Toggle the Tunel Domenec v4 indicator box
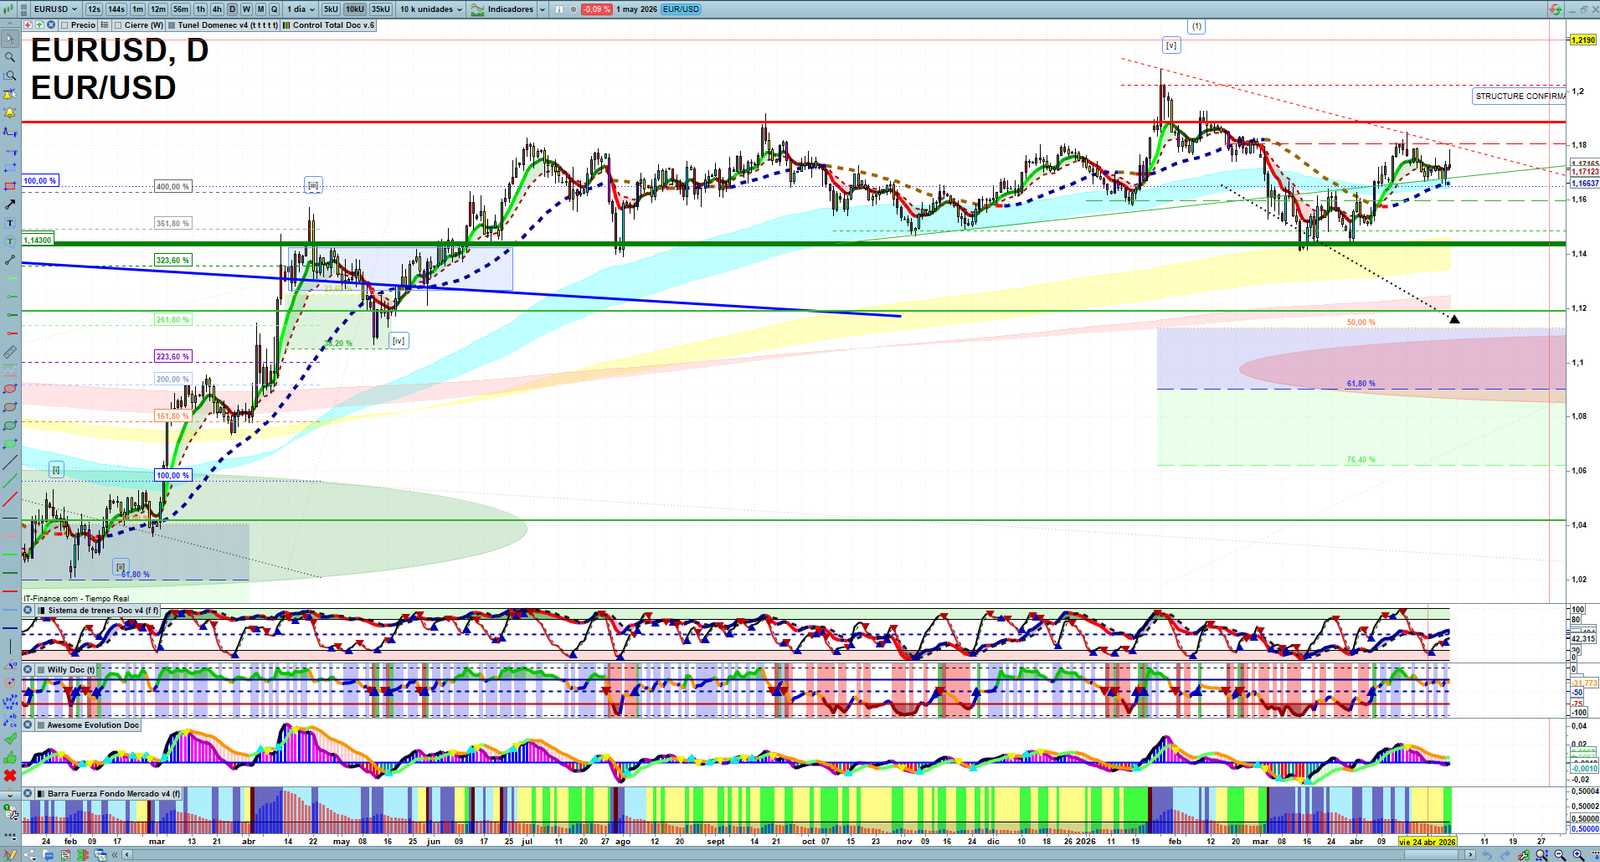 pyautogui.click(x=172, y=25)
